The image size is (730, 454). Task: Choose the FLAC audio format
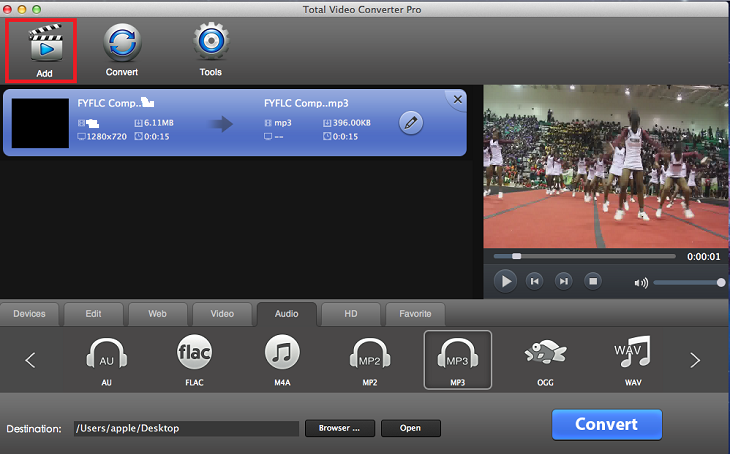[194, 360]
